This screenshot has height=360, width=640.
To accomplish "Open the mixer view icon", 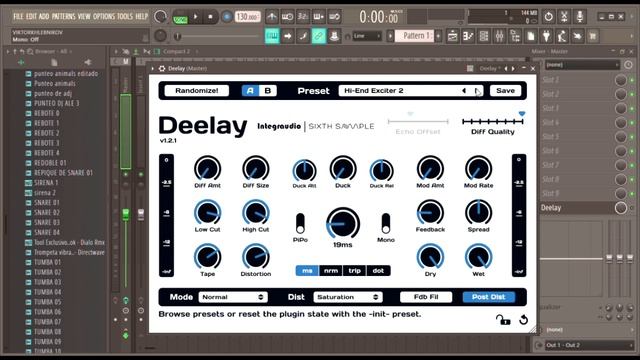I will [499, 36].
